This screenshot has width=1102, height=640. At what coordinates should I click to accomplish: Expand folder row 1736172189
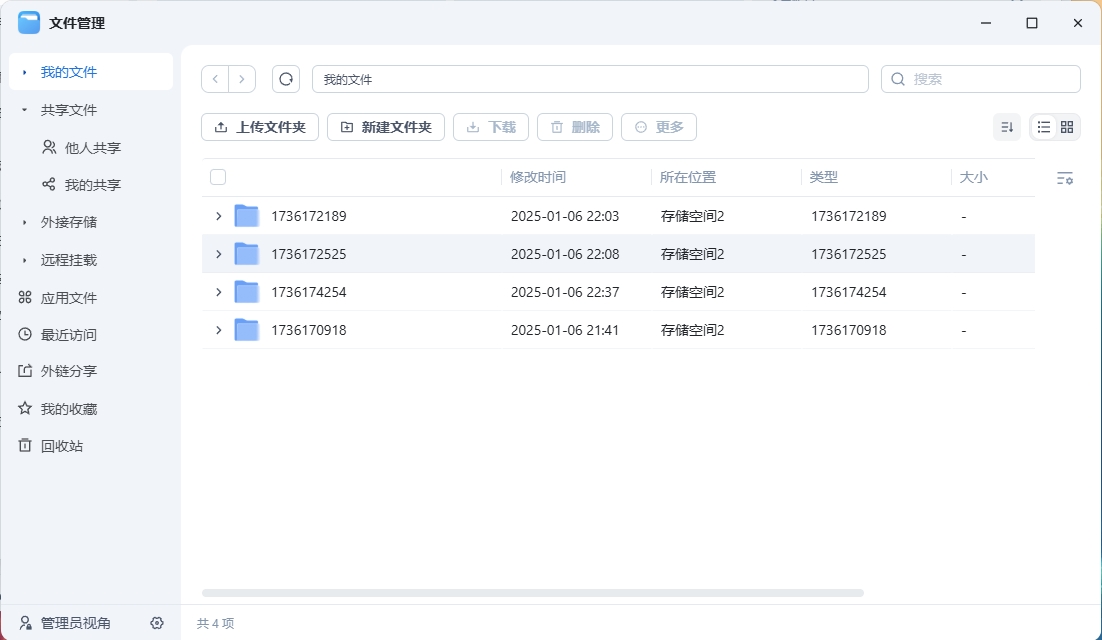pos(219,216)
